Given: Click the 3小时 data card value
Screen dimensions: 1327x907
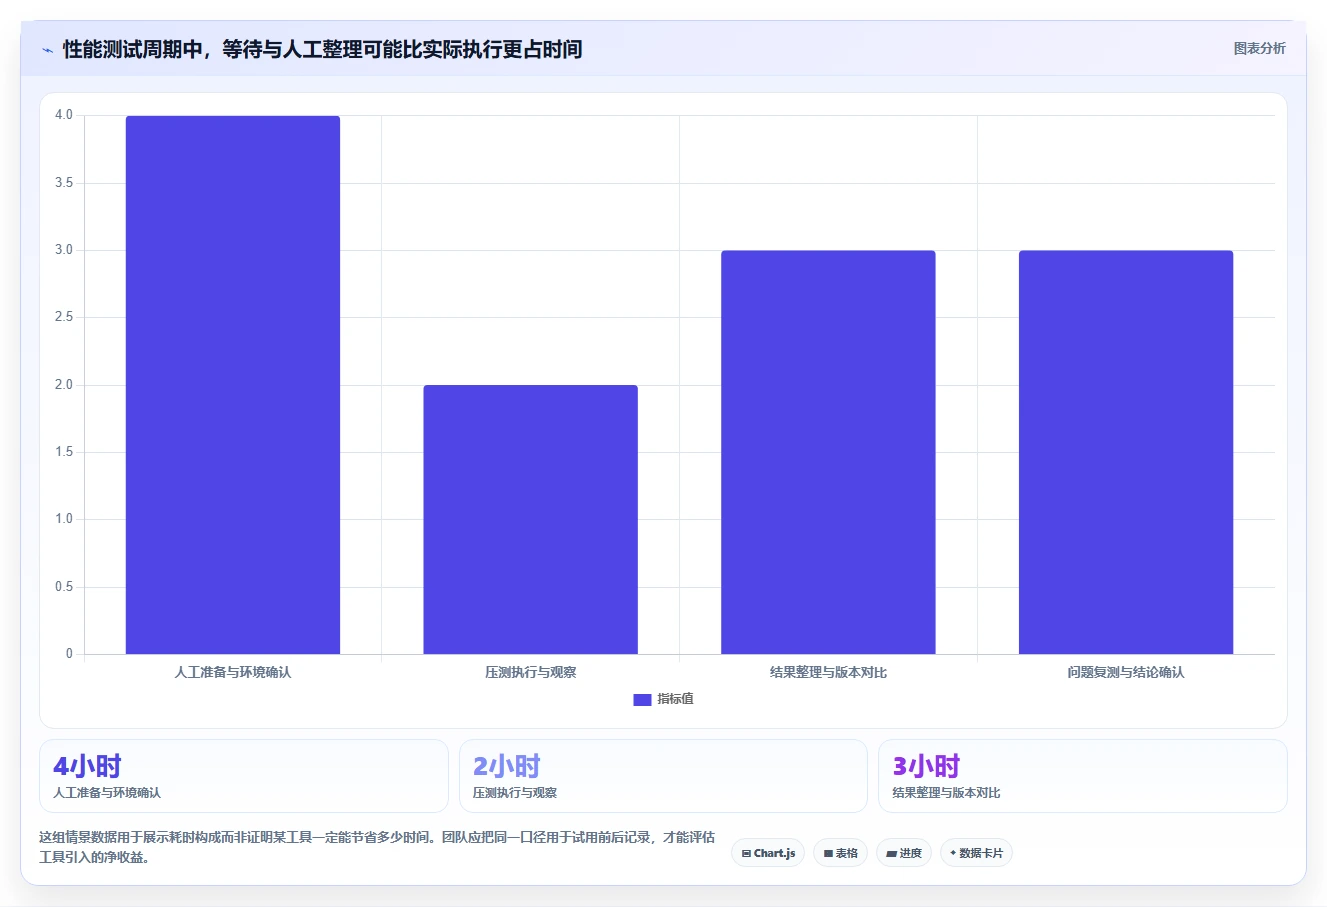Looking at the screenshot, I should click(926, 766).
